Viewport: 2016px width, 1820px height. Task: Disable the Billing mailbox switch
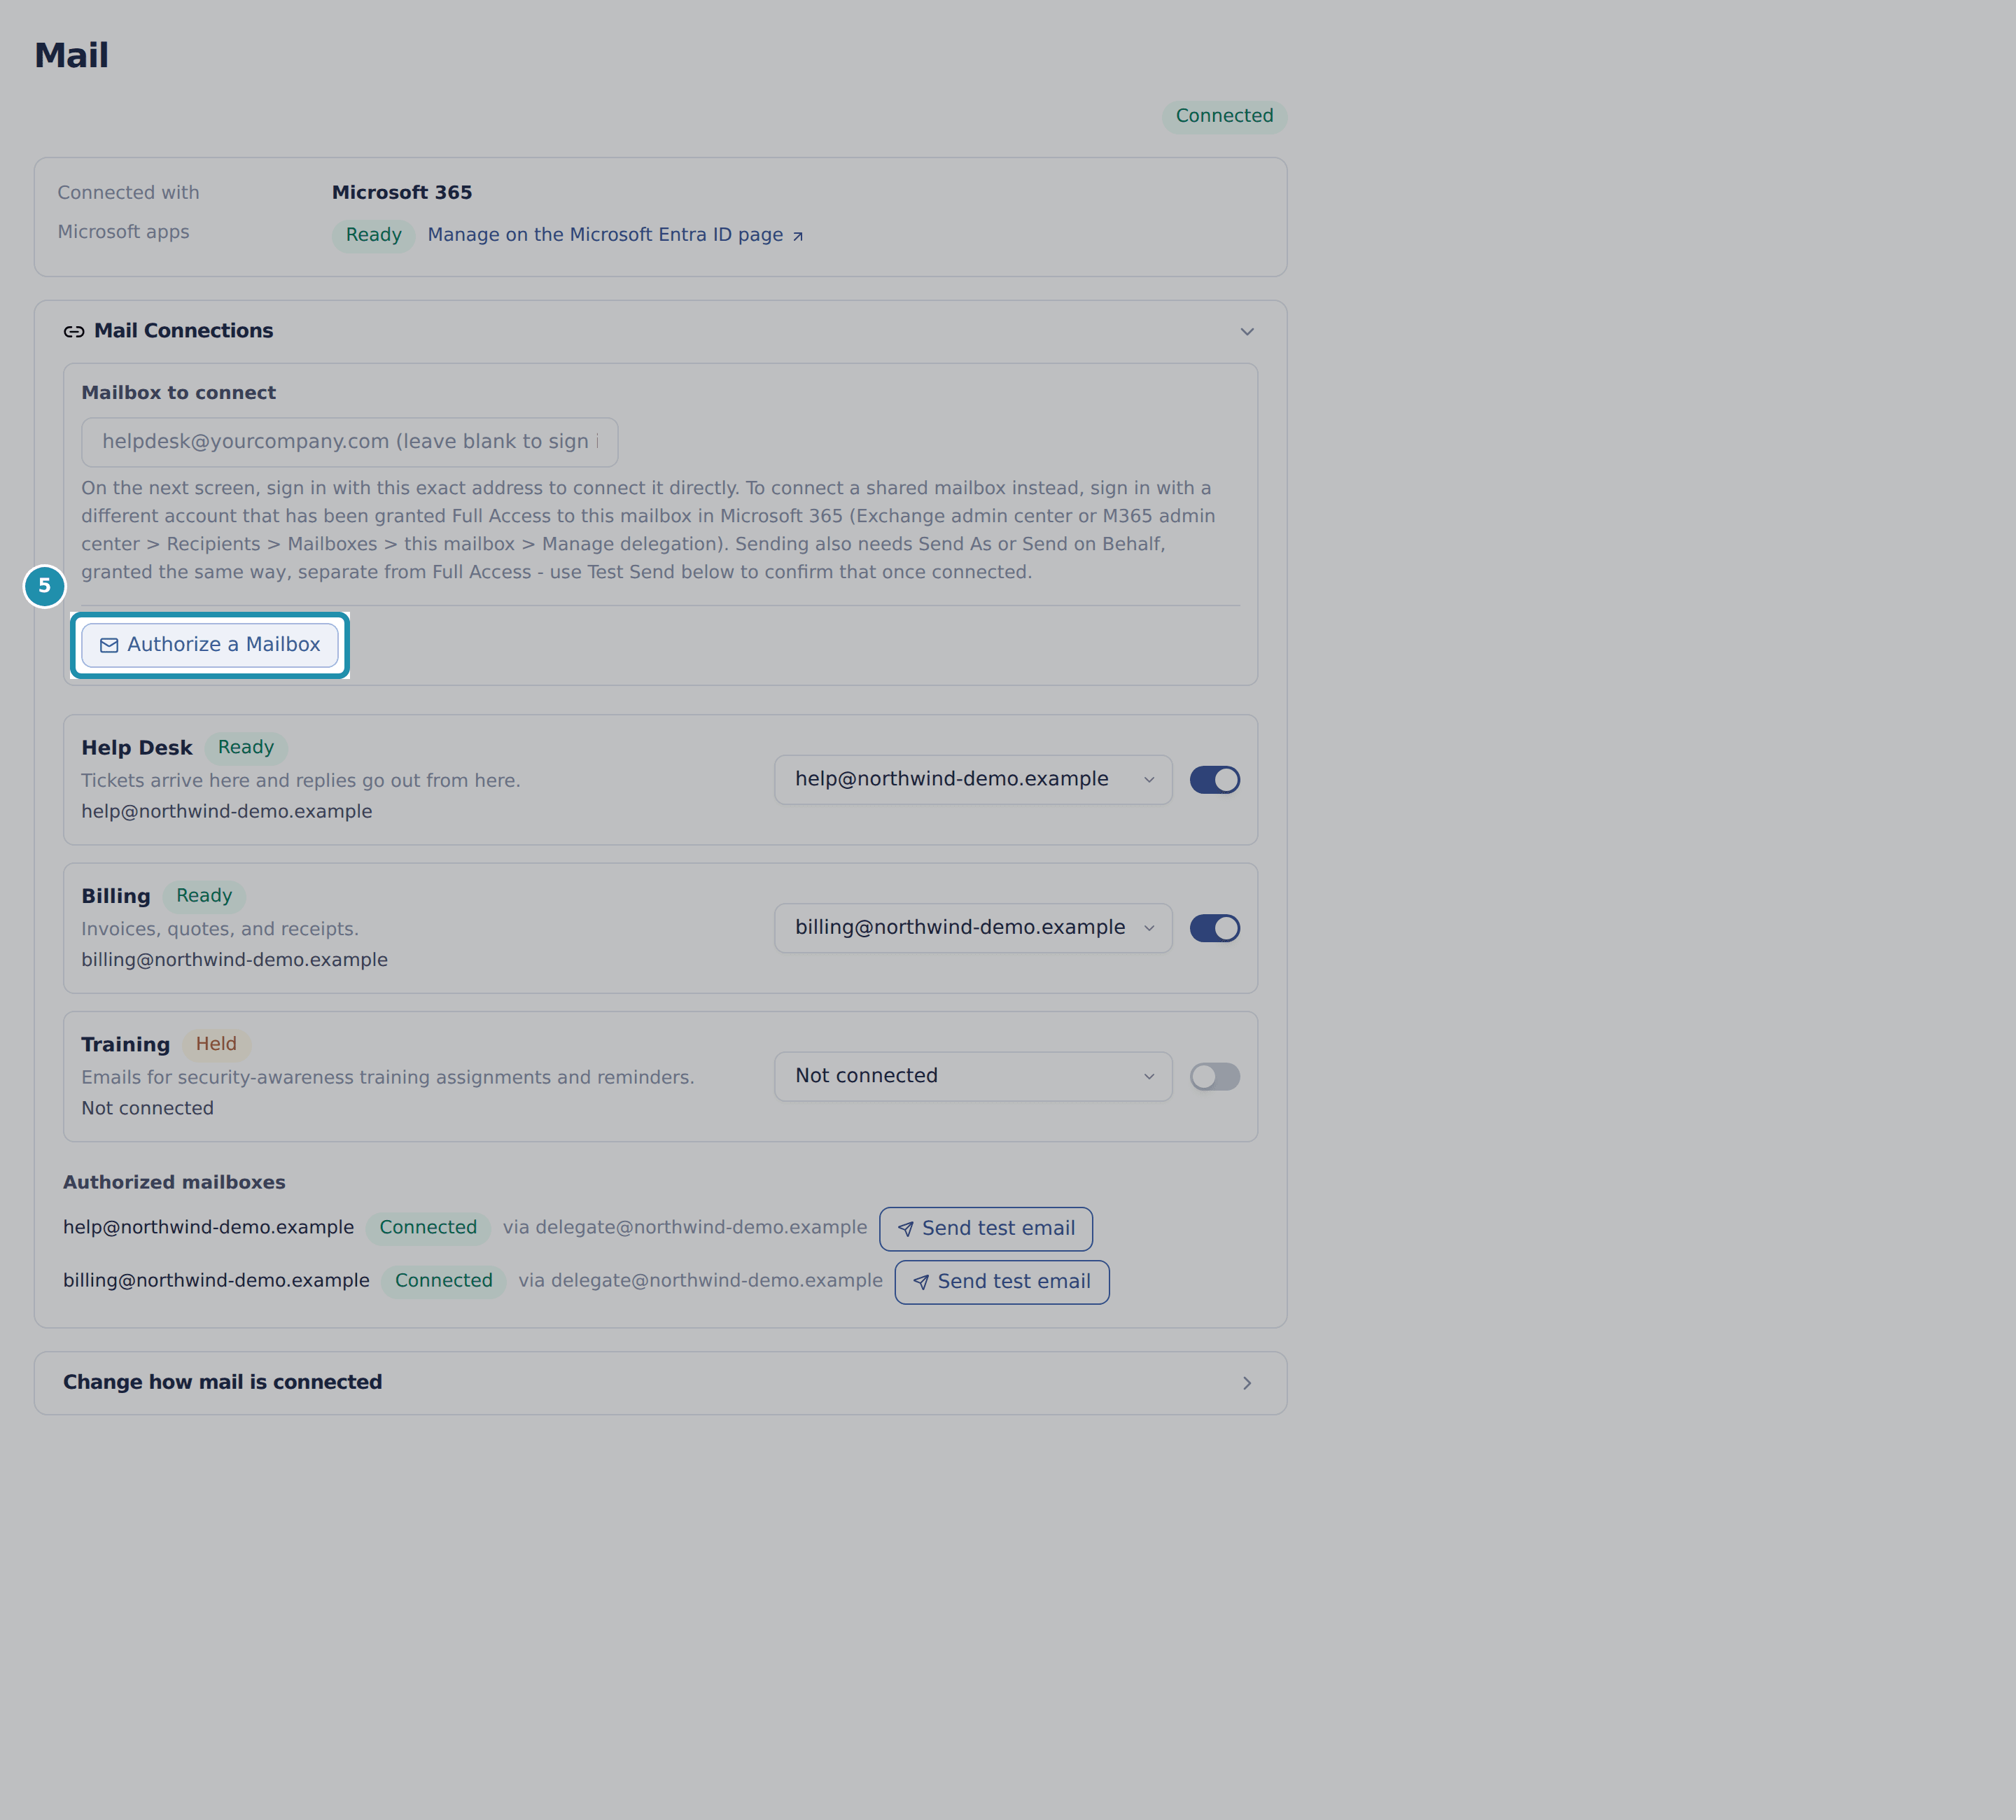(1215, 928)
